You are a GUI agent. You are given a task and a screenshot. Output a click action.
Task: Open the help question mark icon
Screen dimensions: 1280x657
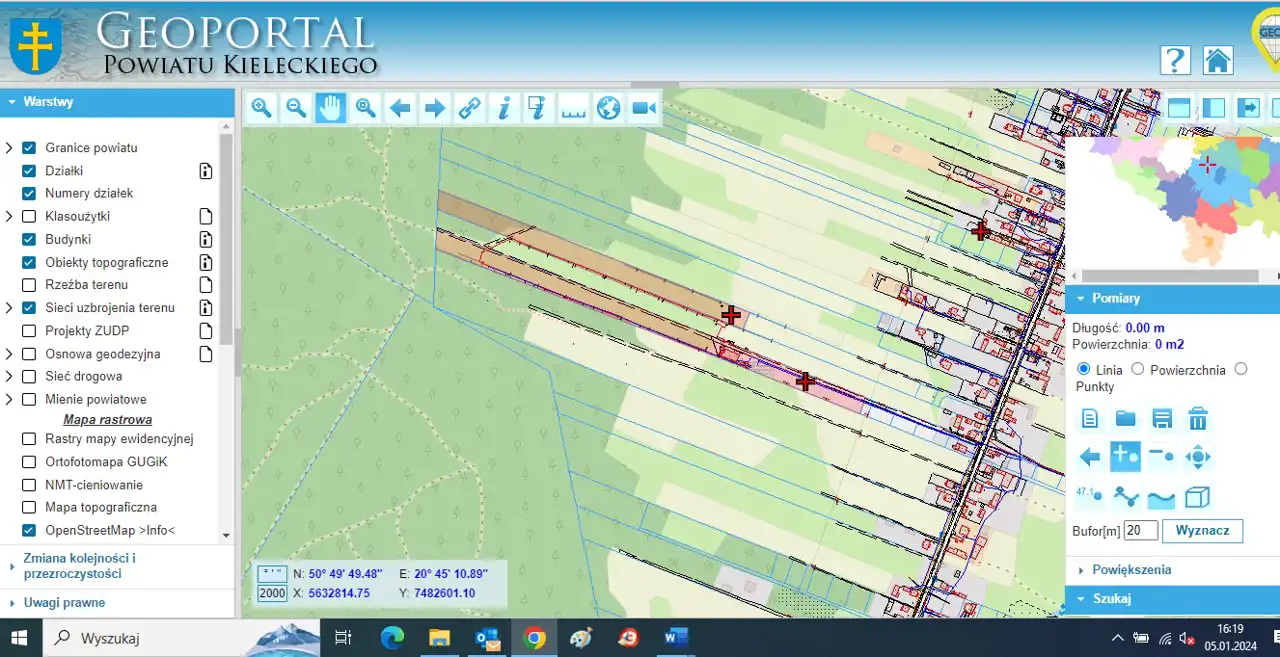tap(1175, 60)
